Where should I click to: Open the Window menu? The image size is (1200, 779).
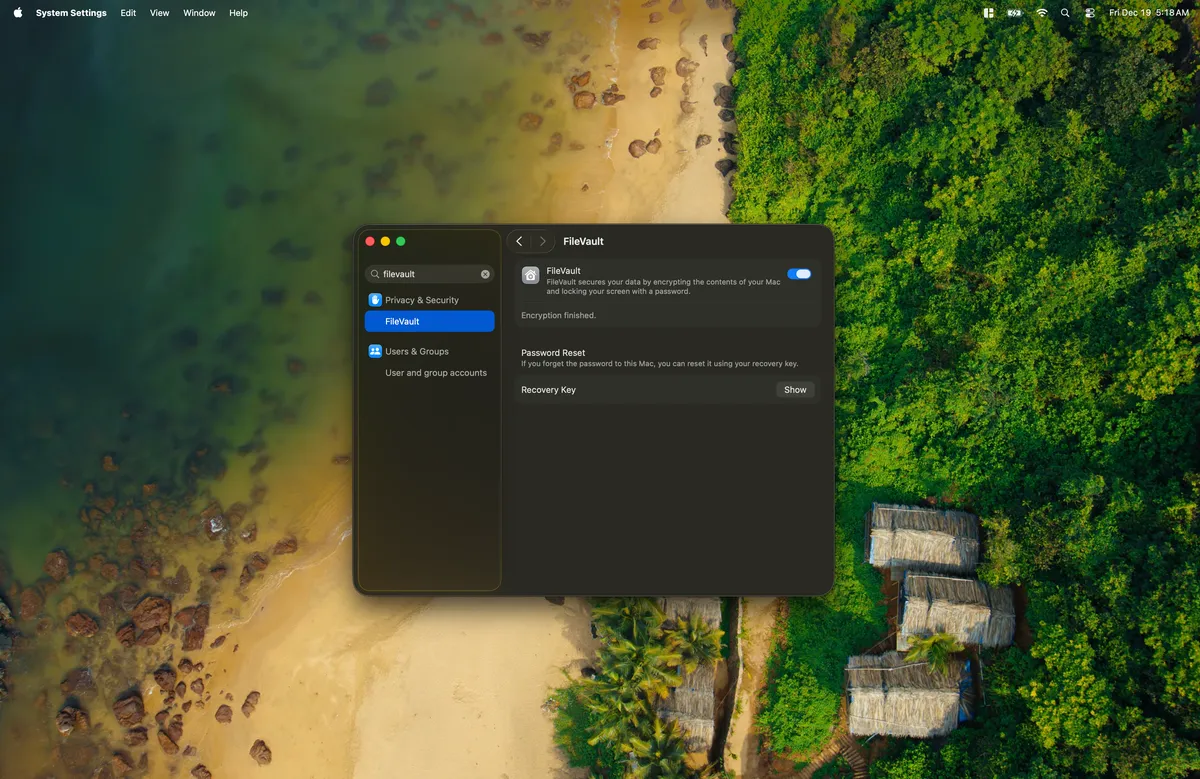tap(199, 13)
